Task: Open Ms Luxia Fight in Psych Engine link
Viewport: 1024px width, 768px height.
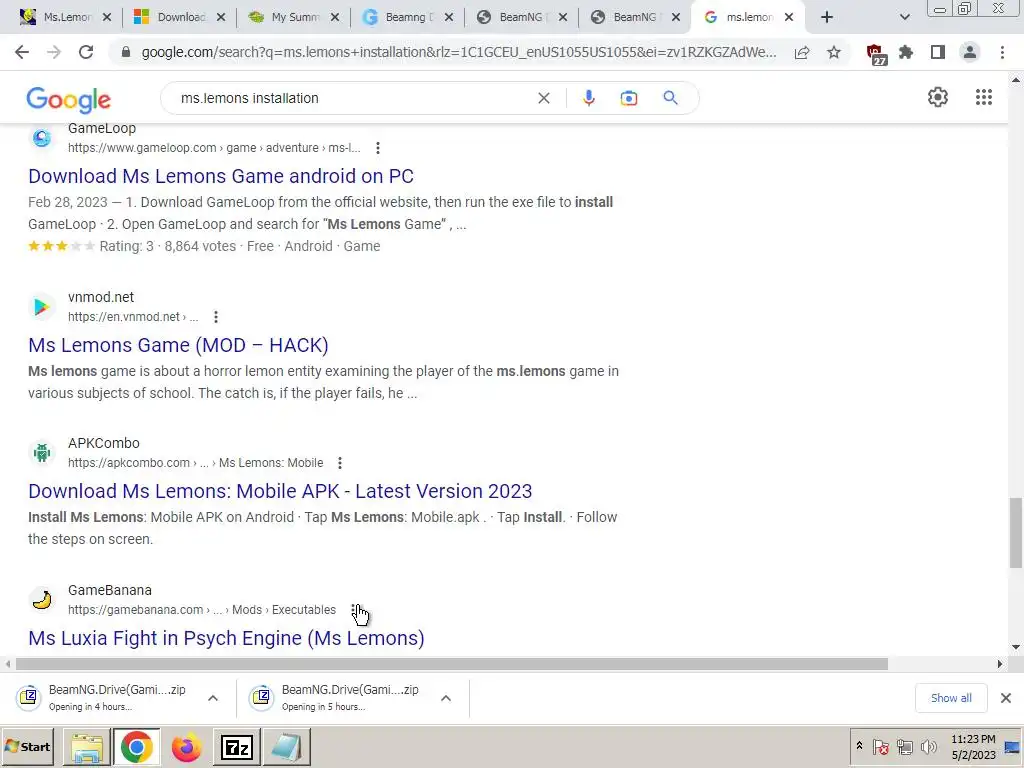Action: pyautogui.click(x=226, y=638)
